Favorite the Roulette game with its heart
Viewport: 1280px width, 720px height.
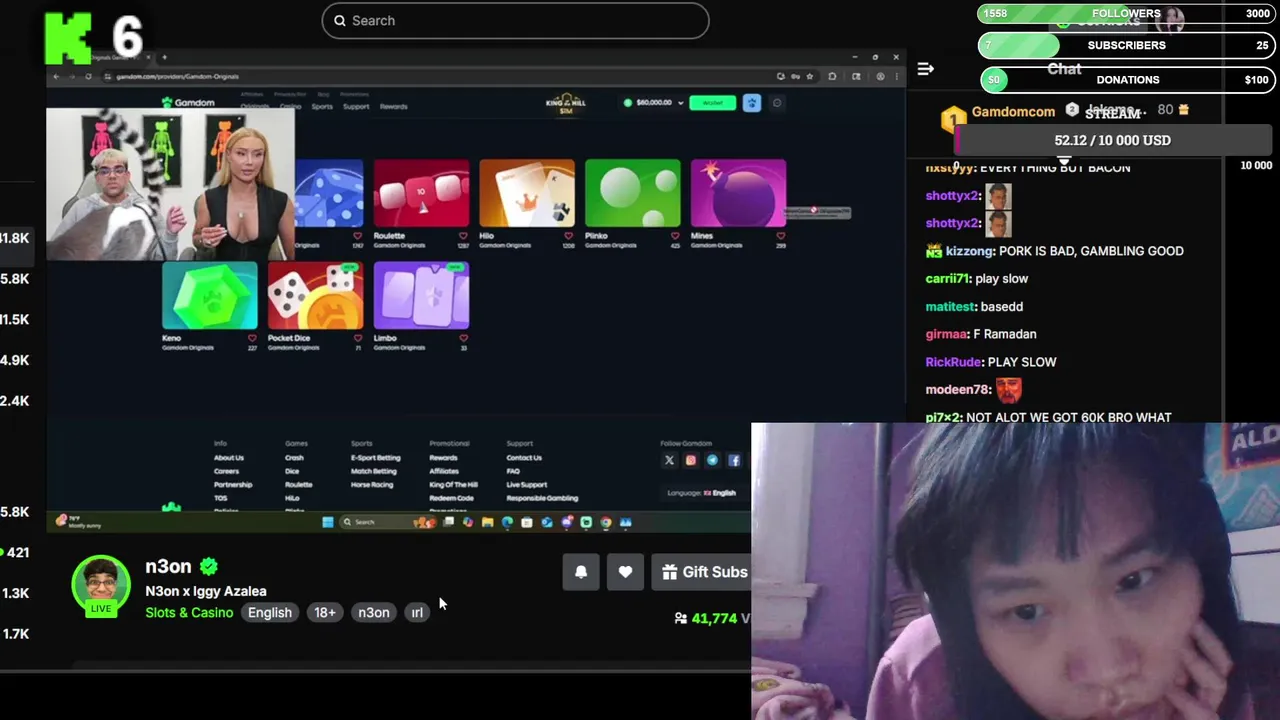coord(463,236)
